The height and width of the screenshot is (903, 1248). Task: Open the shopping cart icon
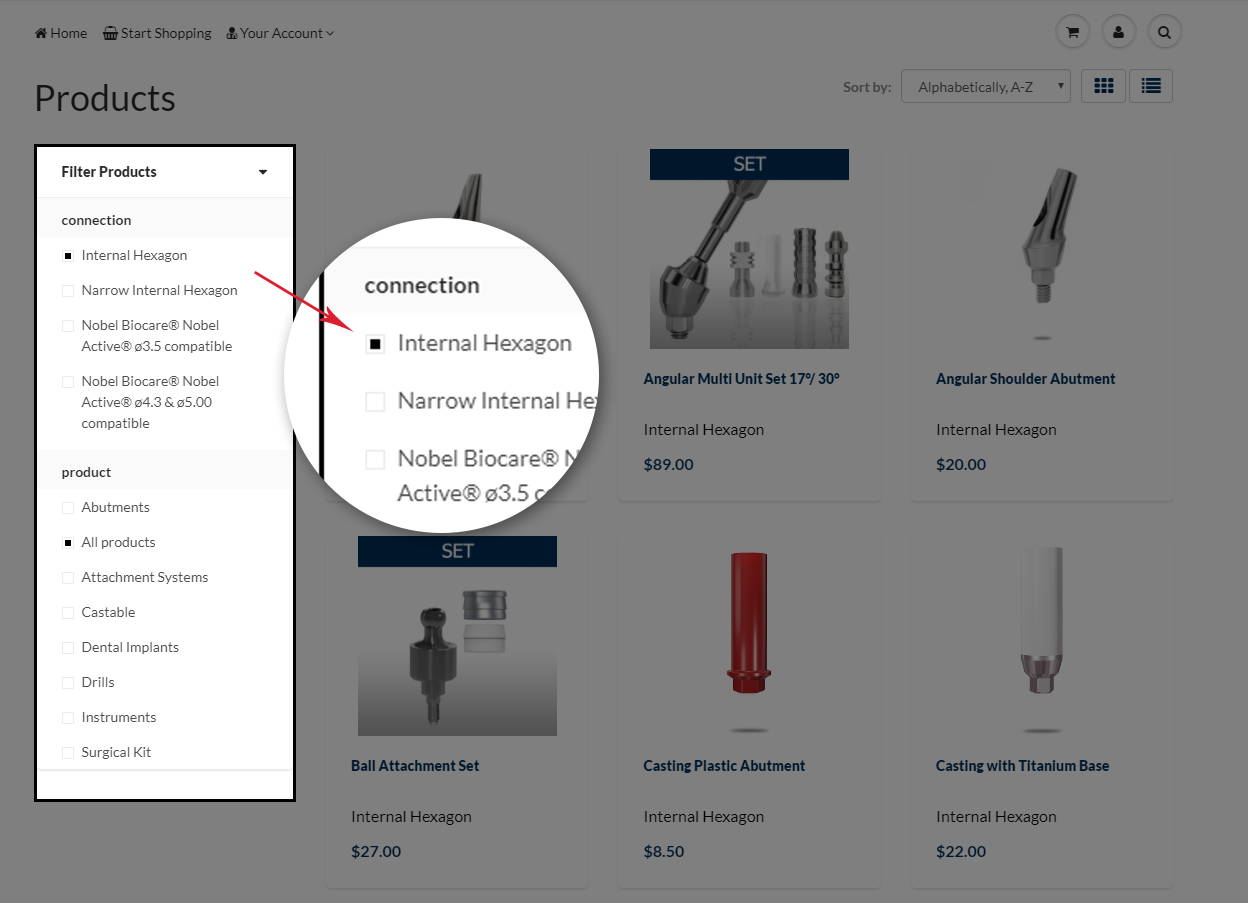point(1072,32)
